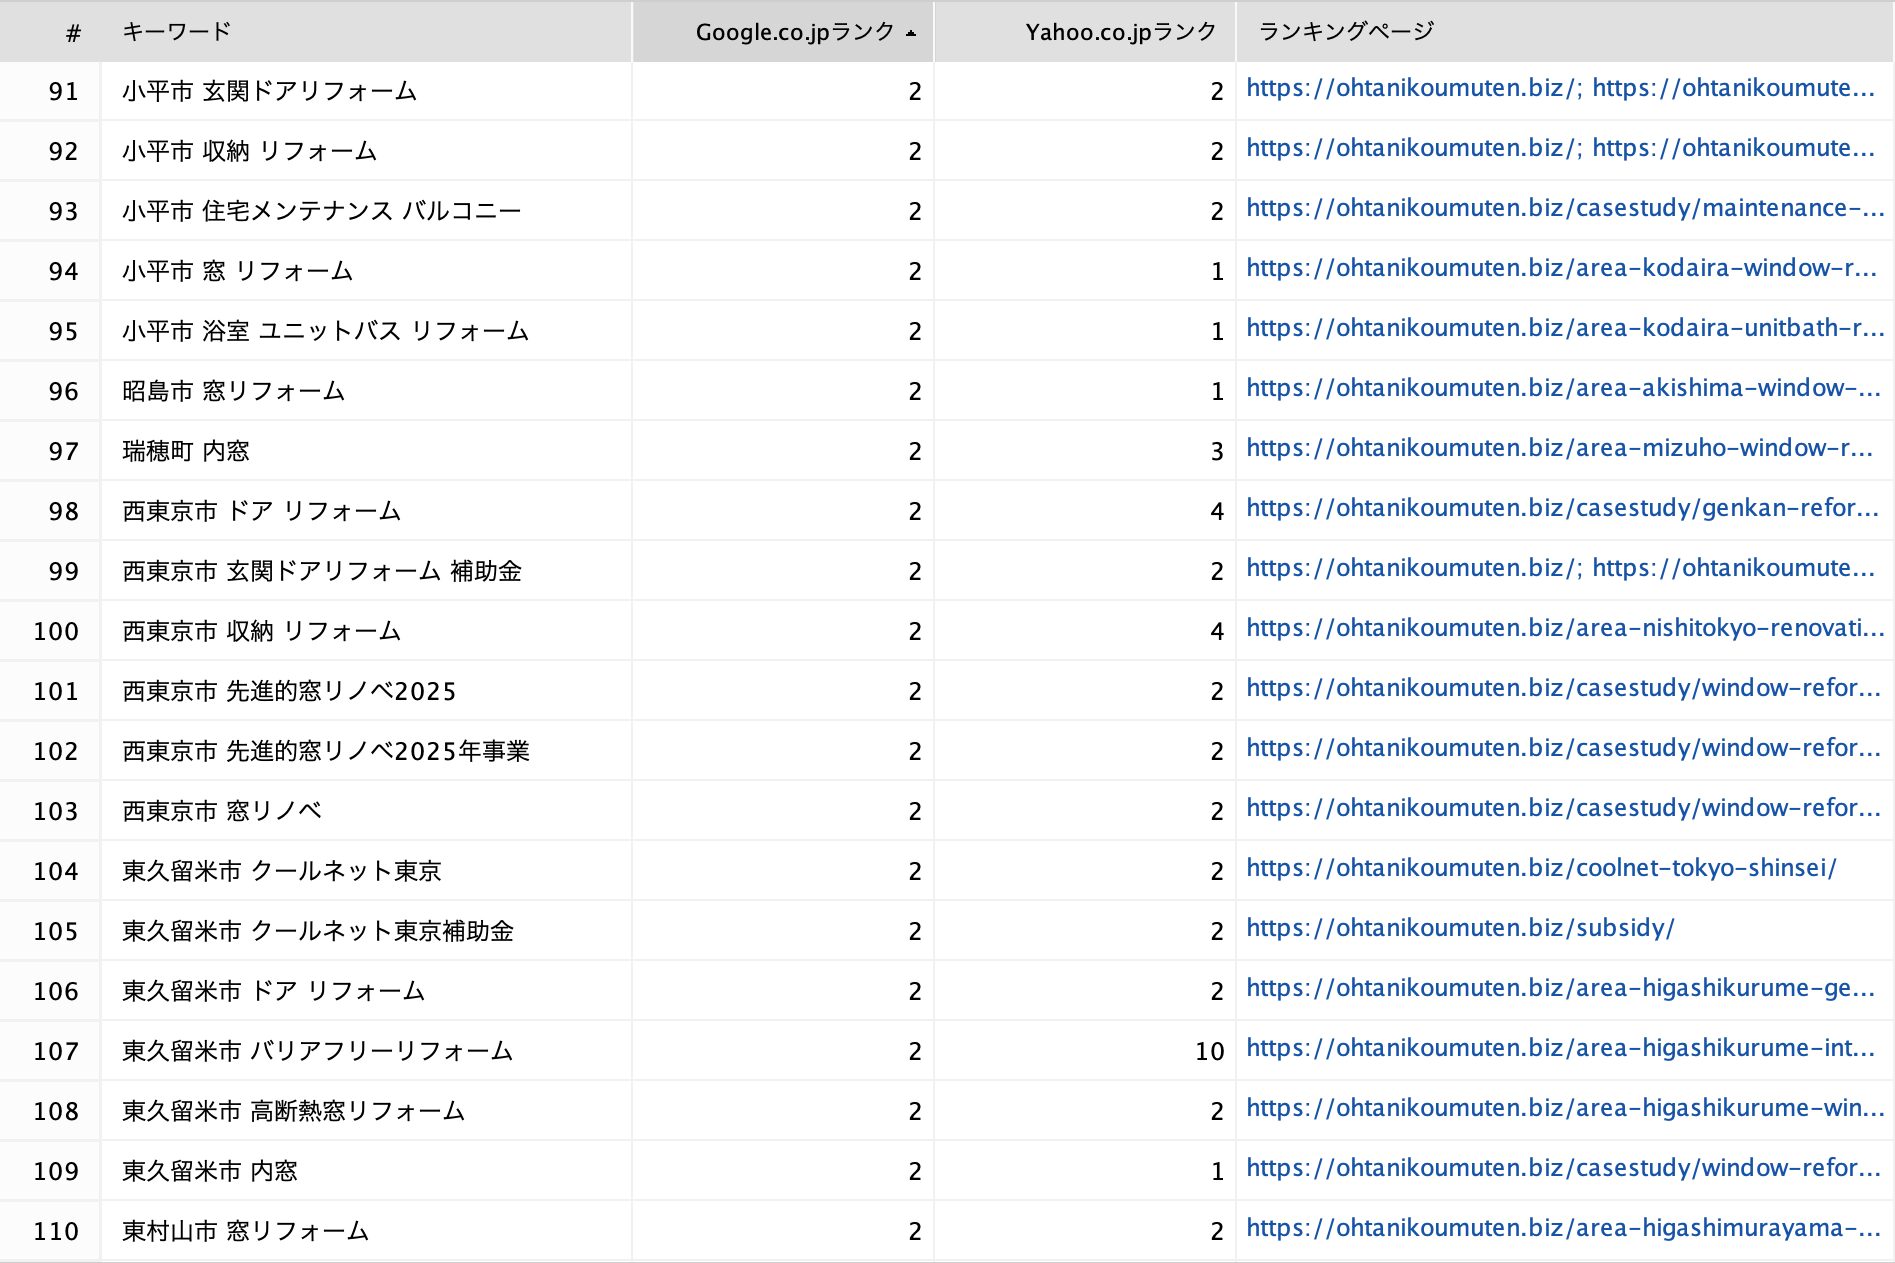Screen dimensions: 1895x1263
Task: Open the area-kodaira-unitbath ranking page link
Action: pos(1564,328)
